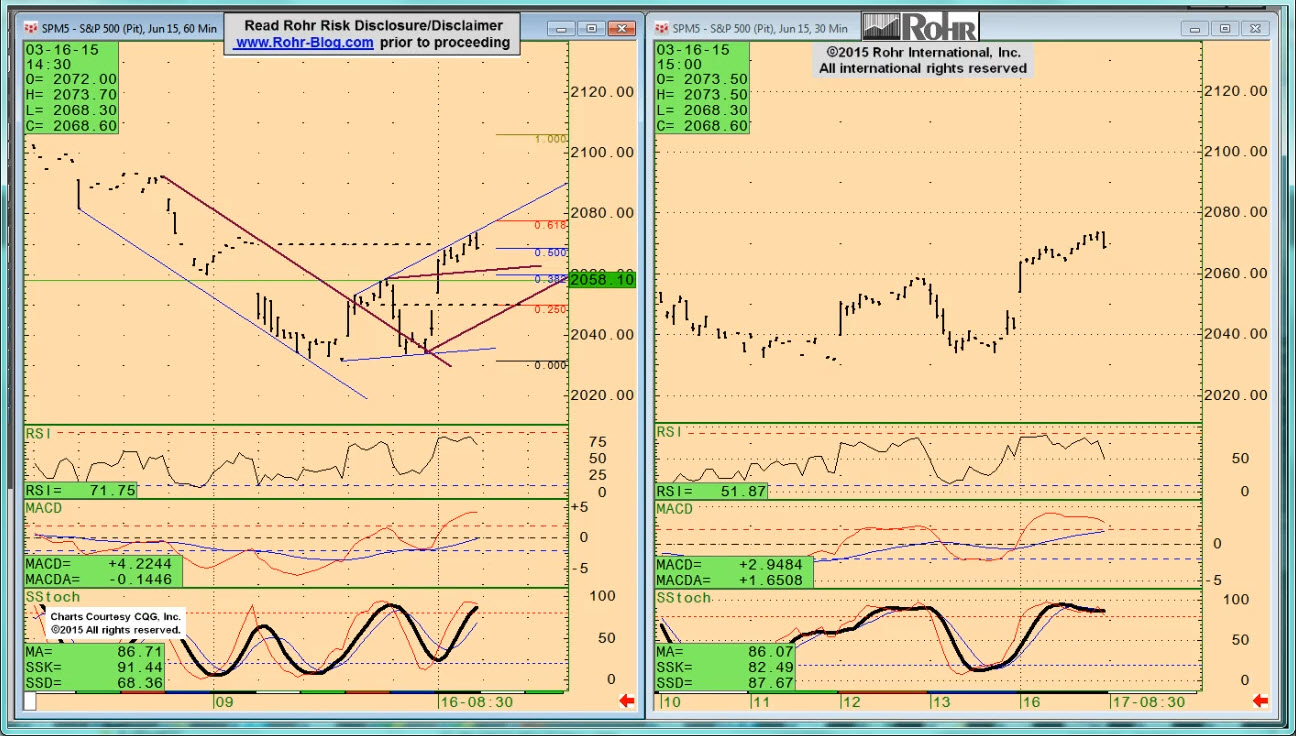The width and height of the screenshot is (1296, 736).
Task: Maximize the 30 Min chart window
Action: click(x=1227, y=29)
